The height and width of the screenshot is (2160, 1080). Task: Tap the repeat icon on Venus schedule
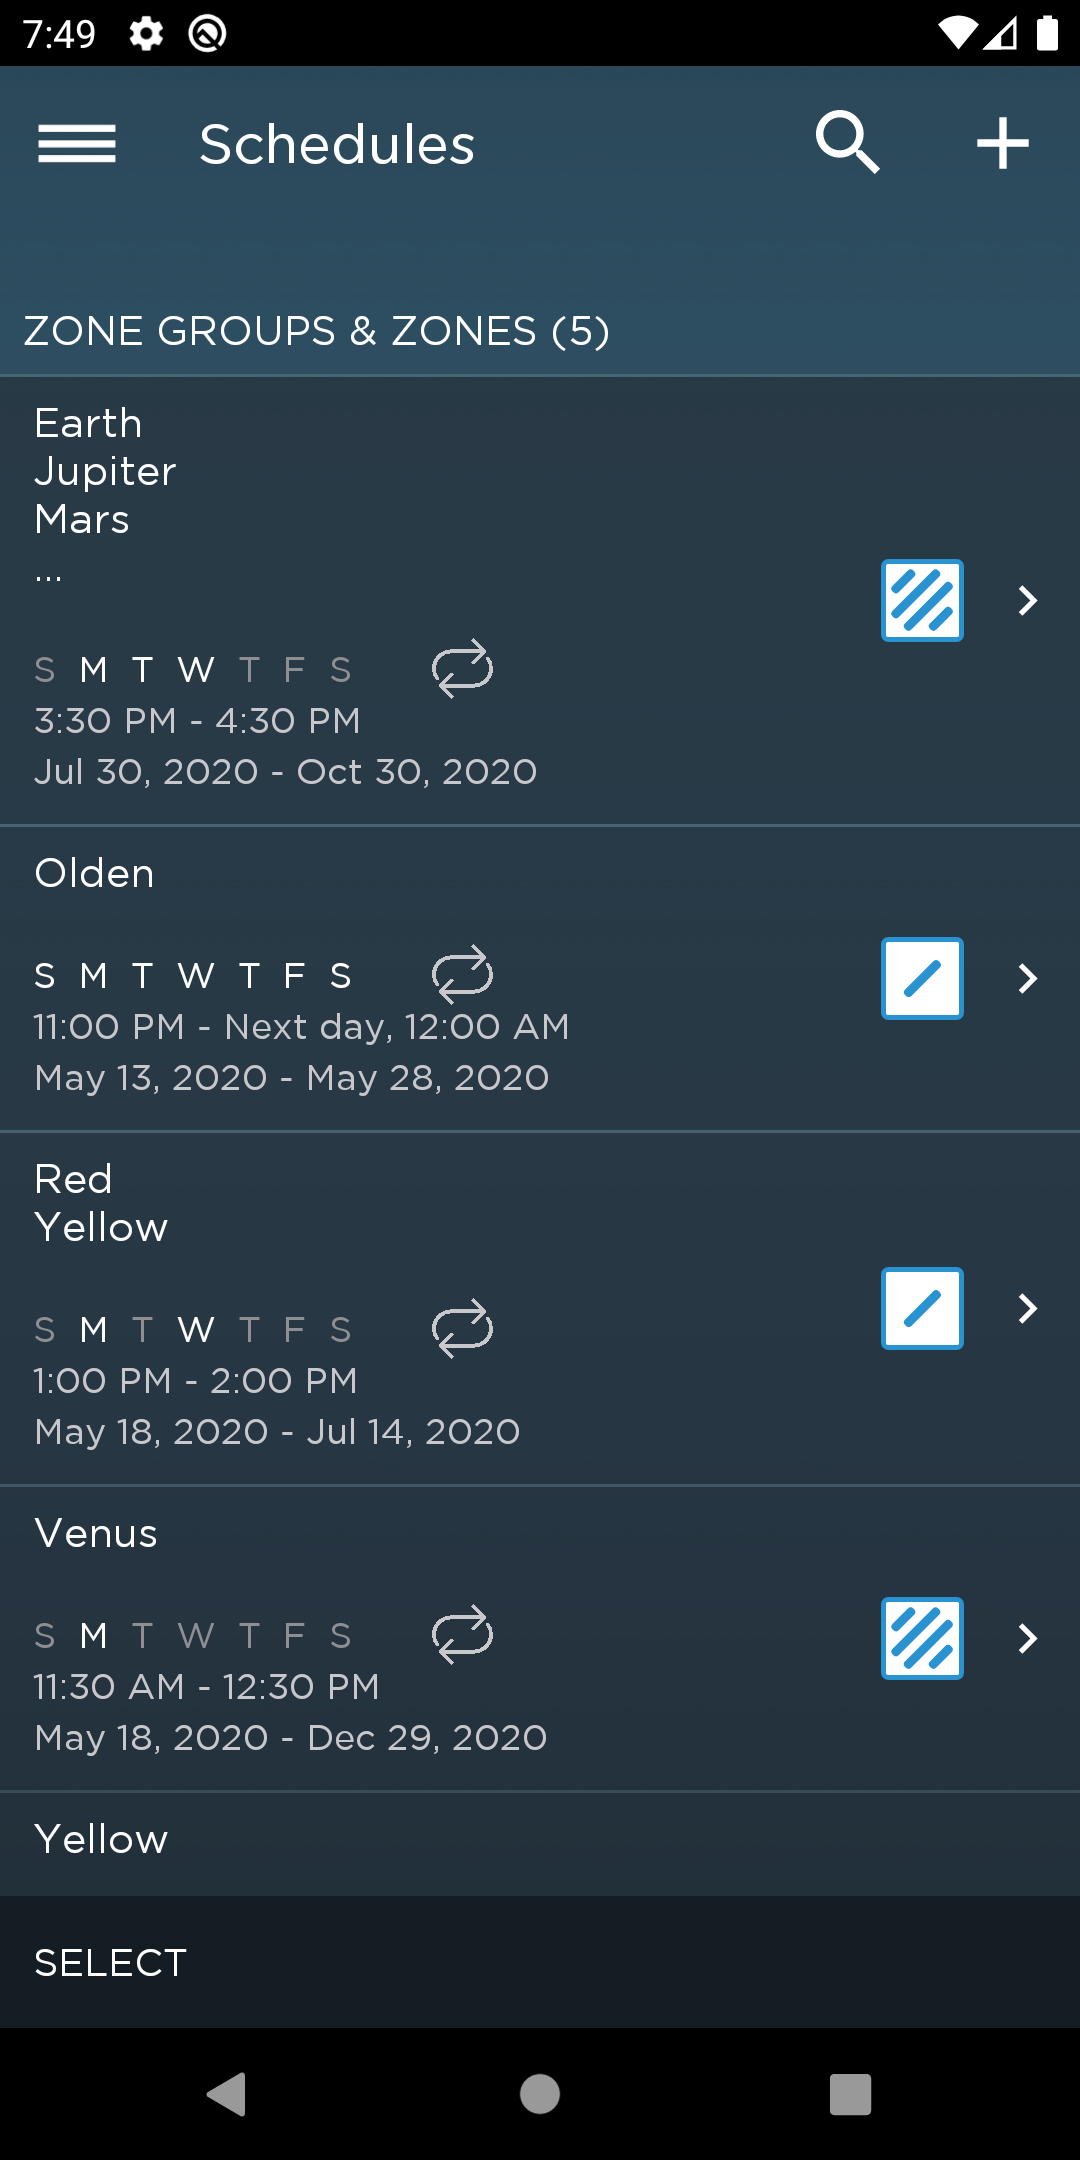pos(462,1634)
